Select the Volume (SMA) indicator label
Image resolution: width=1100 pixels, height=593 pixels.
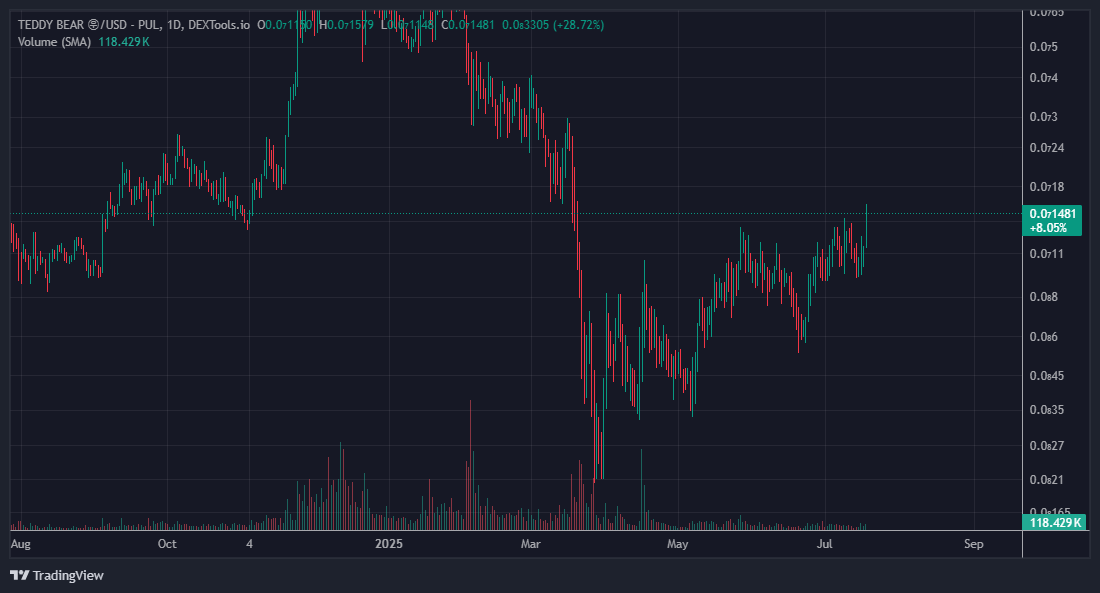(x=54, y=42)
